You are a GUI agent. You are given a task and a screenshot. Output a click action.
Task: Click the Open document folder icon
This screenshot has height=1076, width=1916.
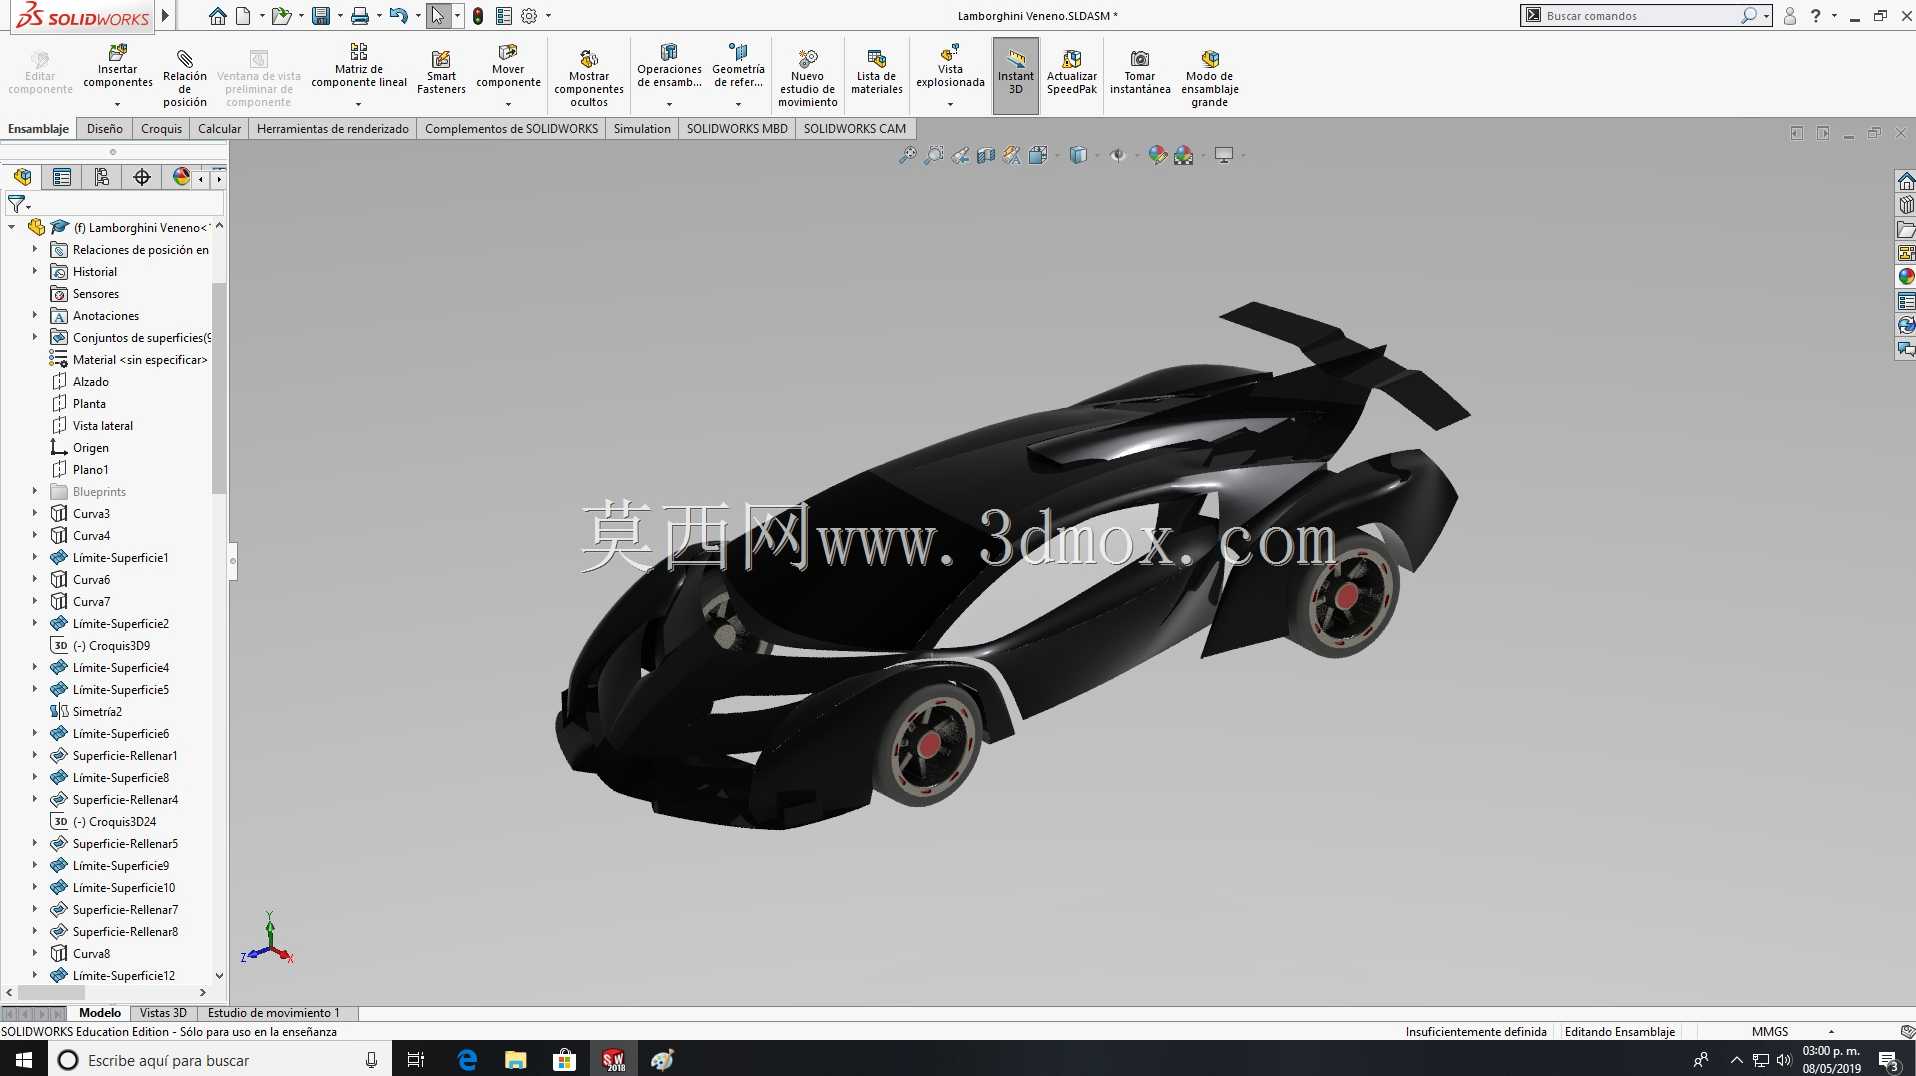pyautogui.click(x=281, y=16)
